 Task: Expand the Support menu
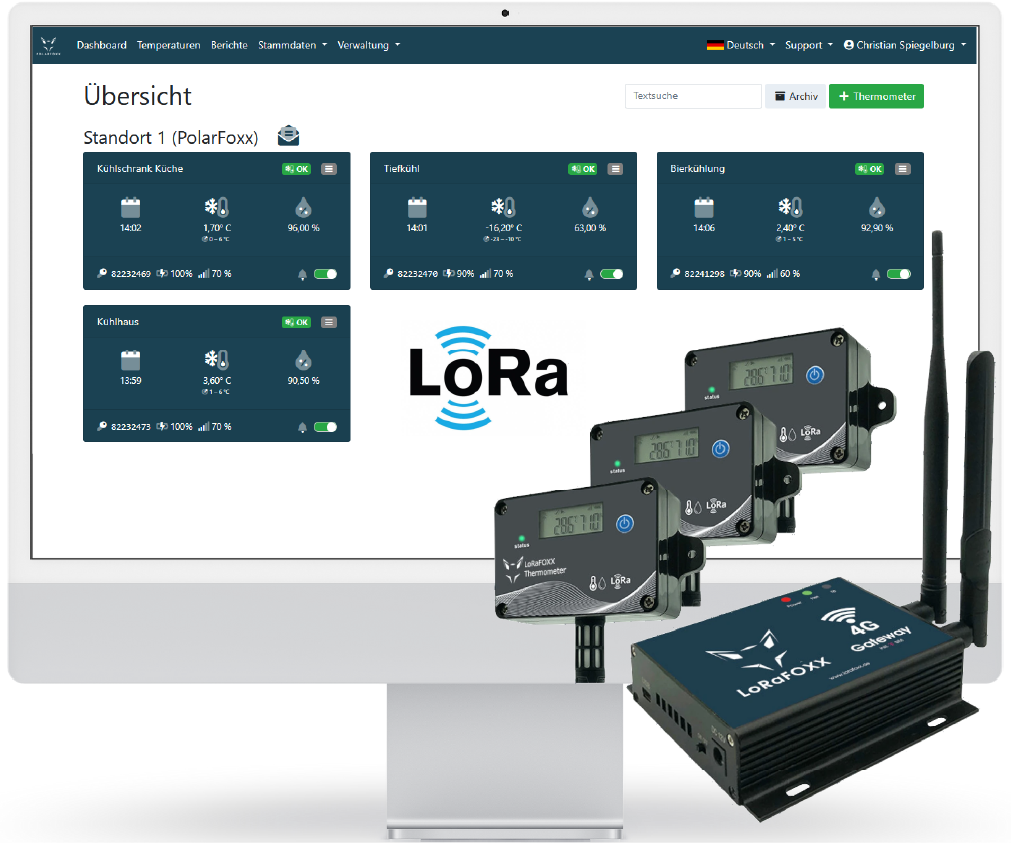point(809,45)
